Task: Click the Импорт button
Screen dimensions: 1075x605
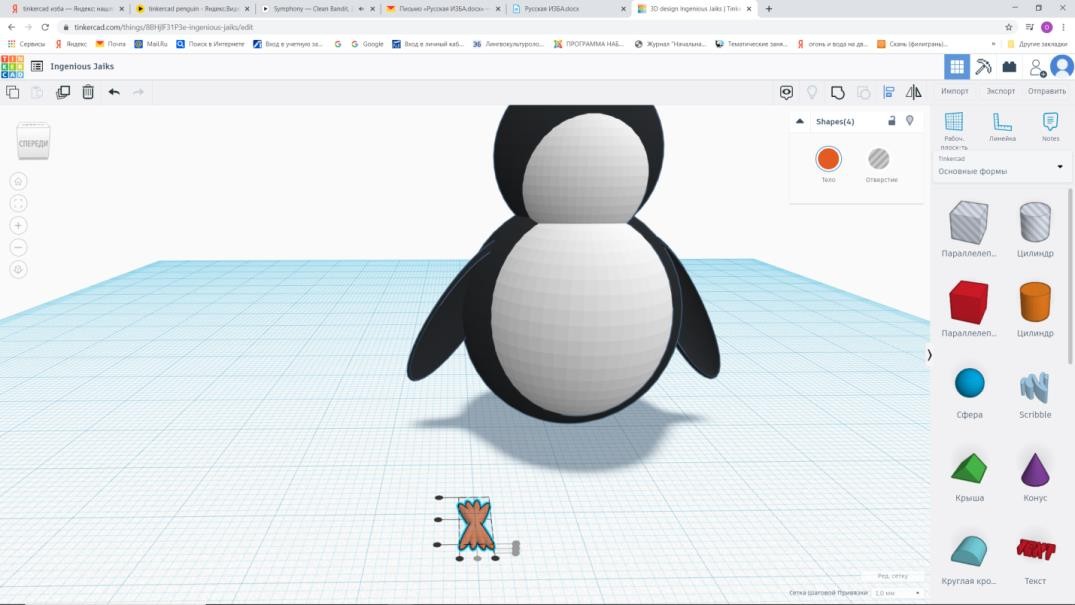Action: (954, 91)
